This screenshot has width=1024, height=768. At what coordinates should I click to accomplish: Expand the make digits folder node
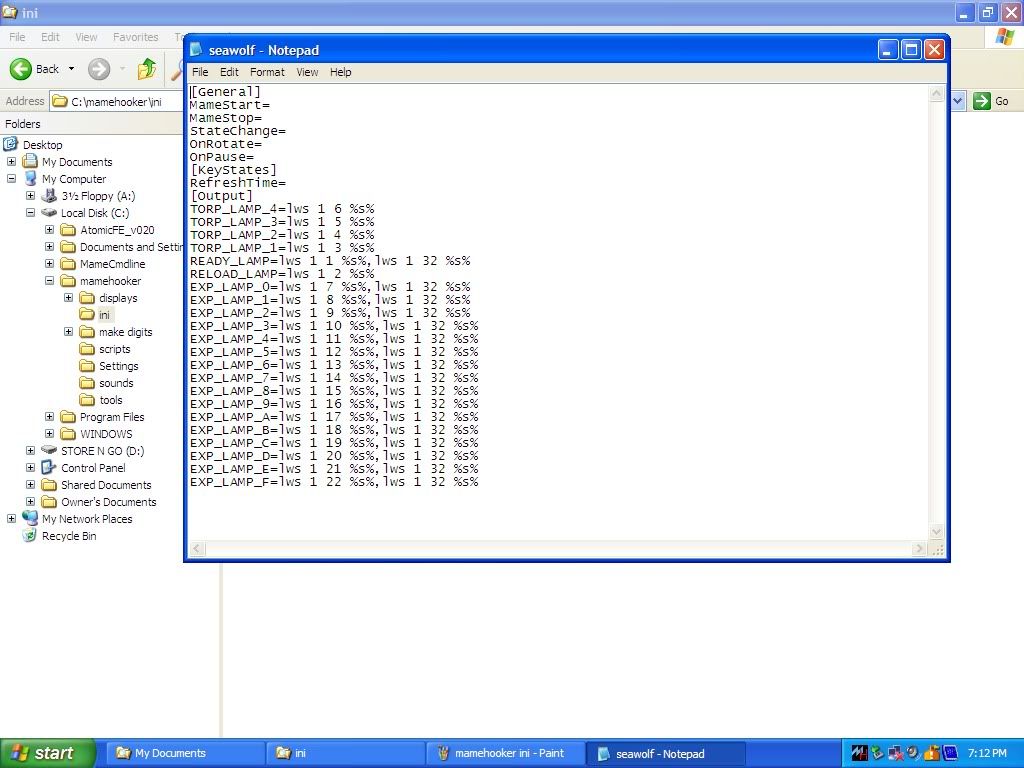click(69, 331)
